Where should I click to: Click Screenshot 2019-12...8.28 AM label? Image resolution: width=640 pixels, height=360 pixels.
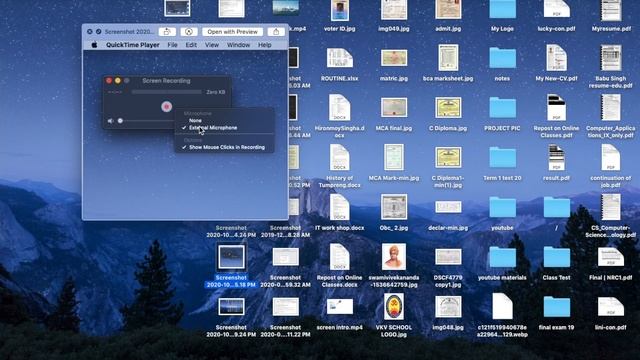point(285,231)
